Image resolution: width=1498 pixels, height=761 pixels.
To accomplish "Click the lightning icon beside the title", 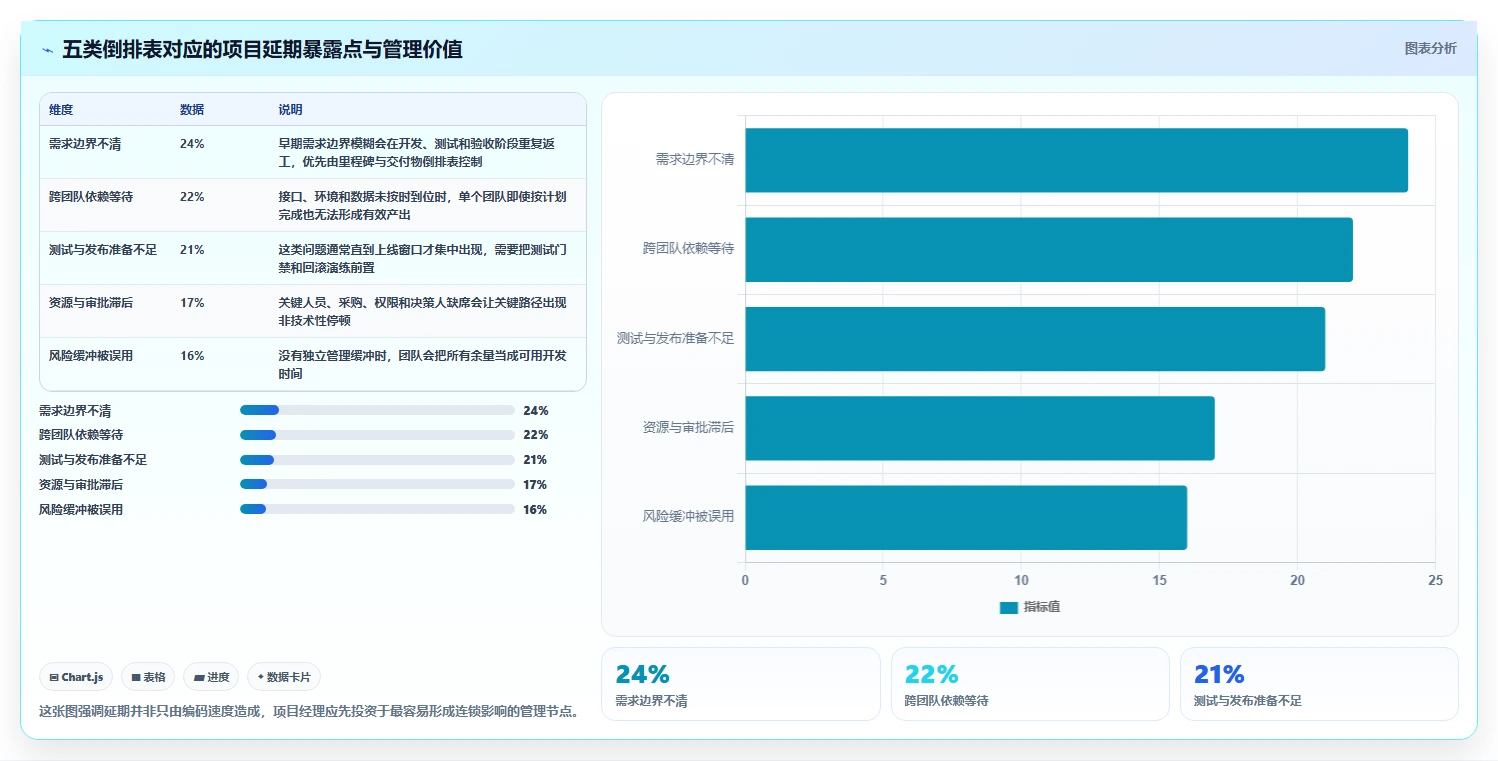I will tap(48, 50).
